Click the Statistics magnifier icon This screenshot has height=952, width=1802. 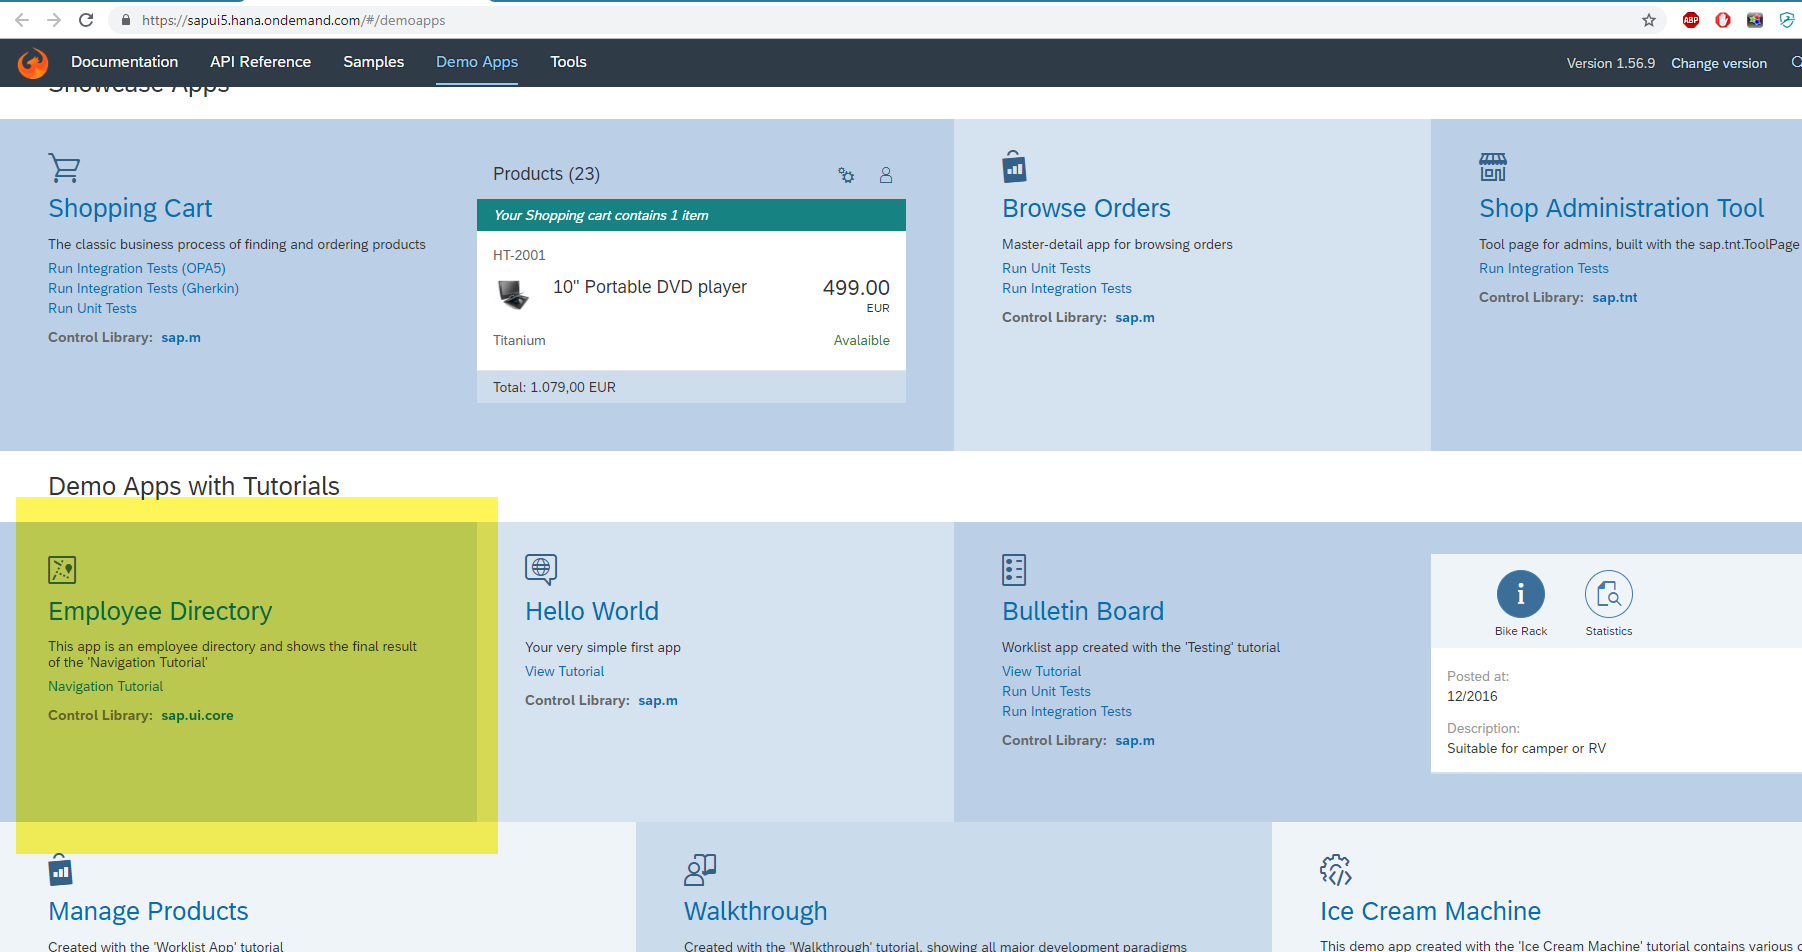[x=1609, y=594]
